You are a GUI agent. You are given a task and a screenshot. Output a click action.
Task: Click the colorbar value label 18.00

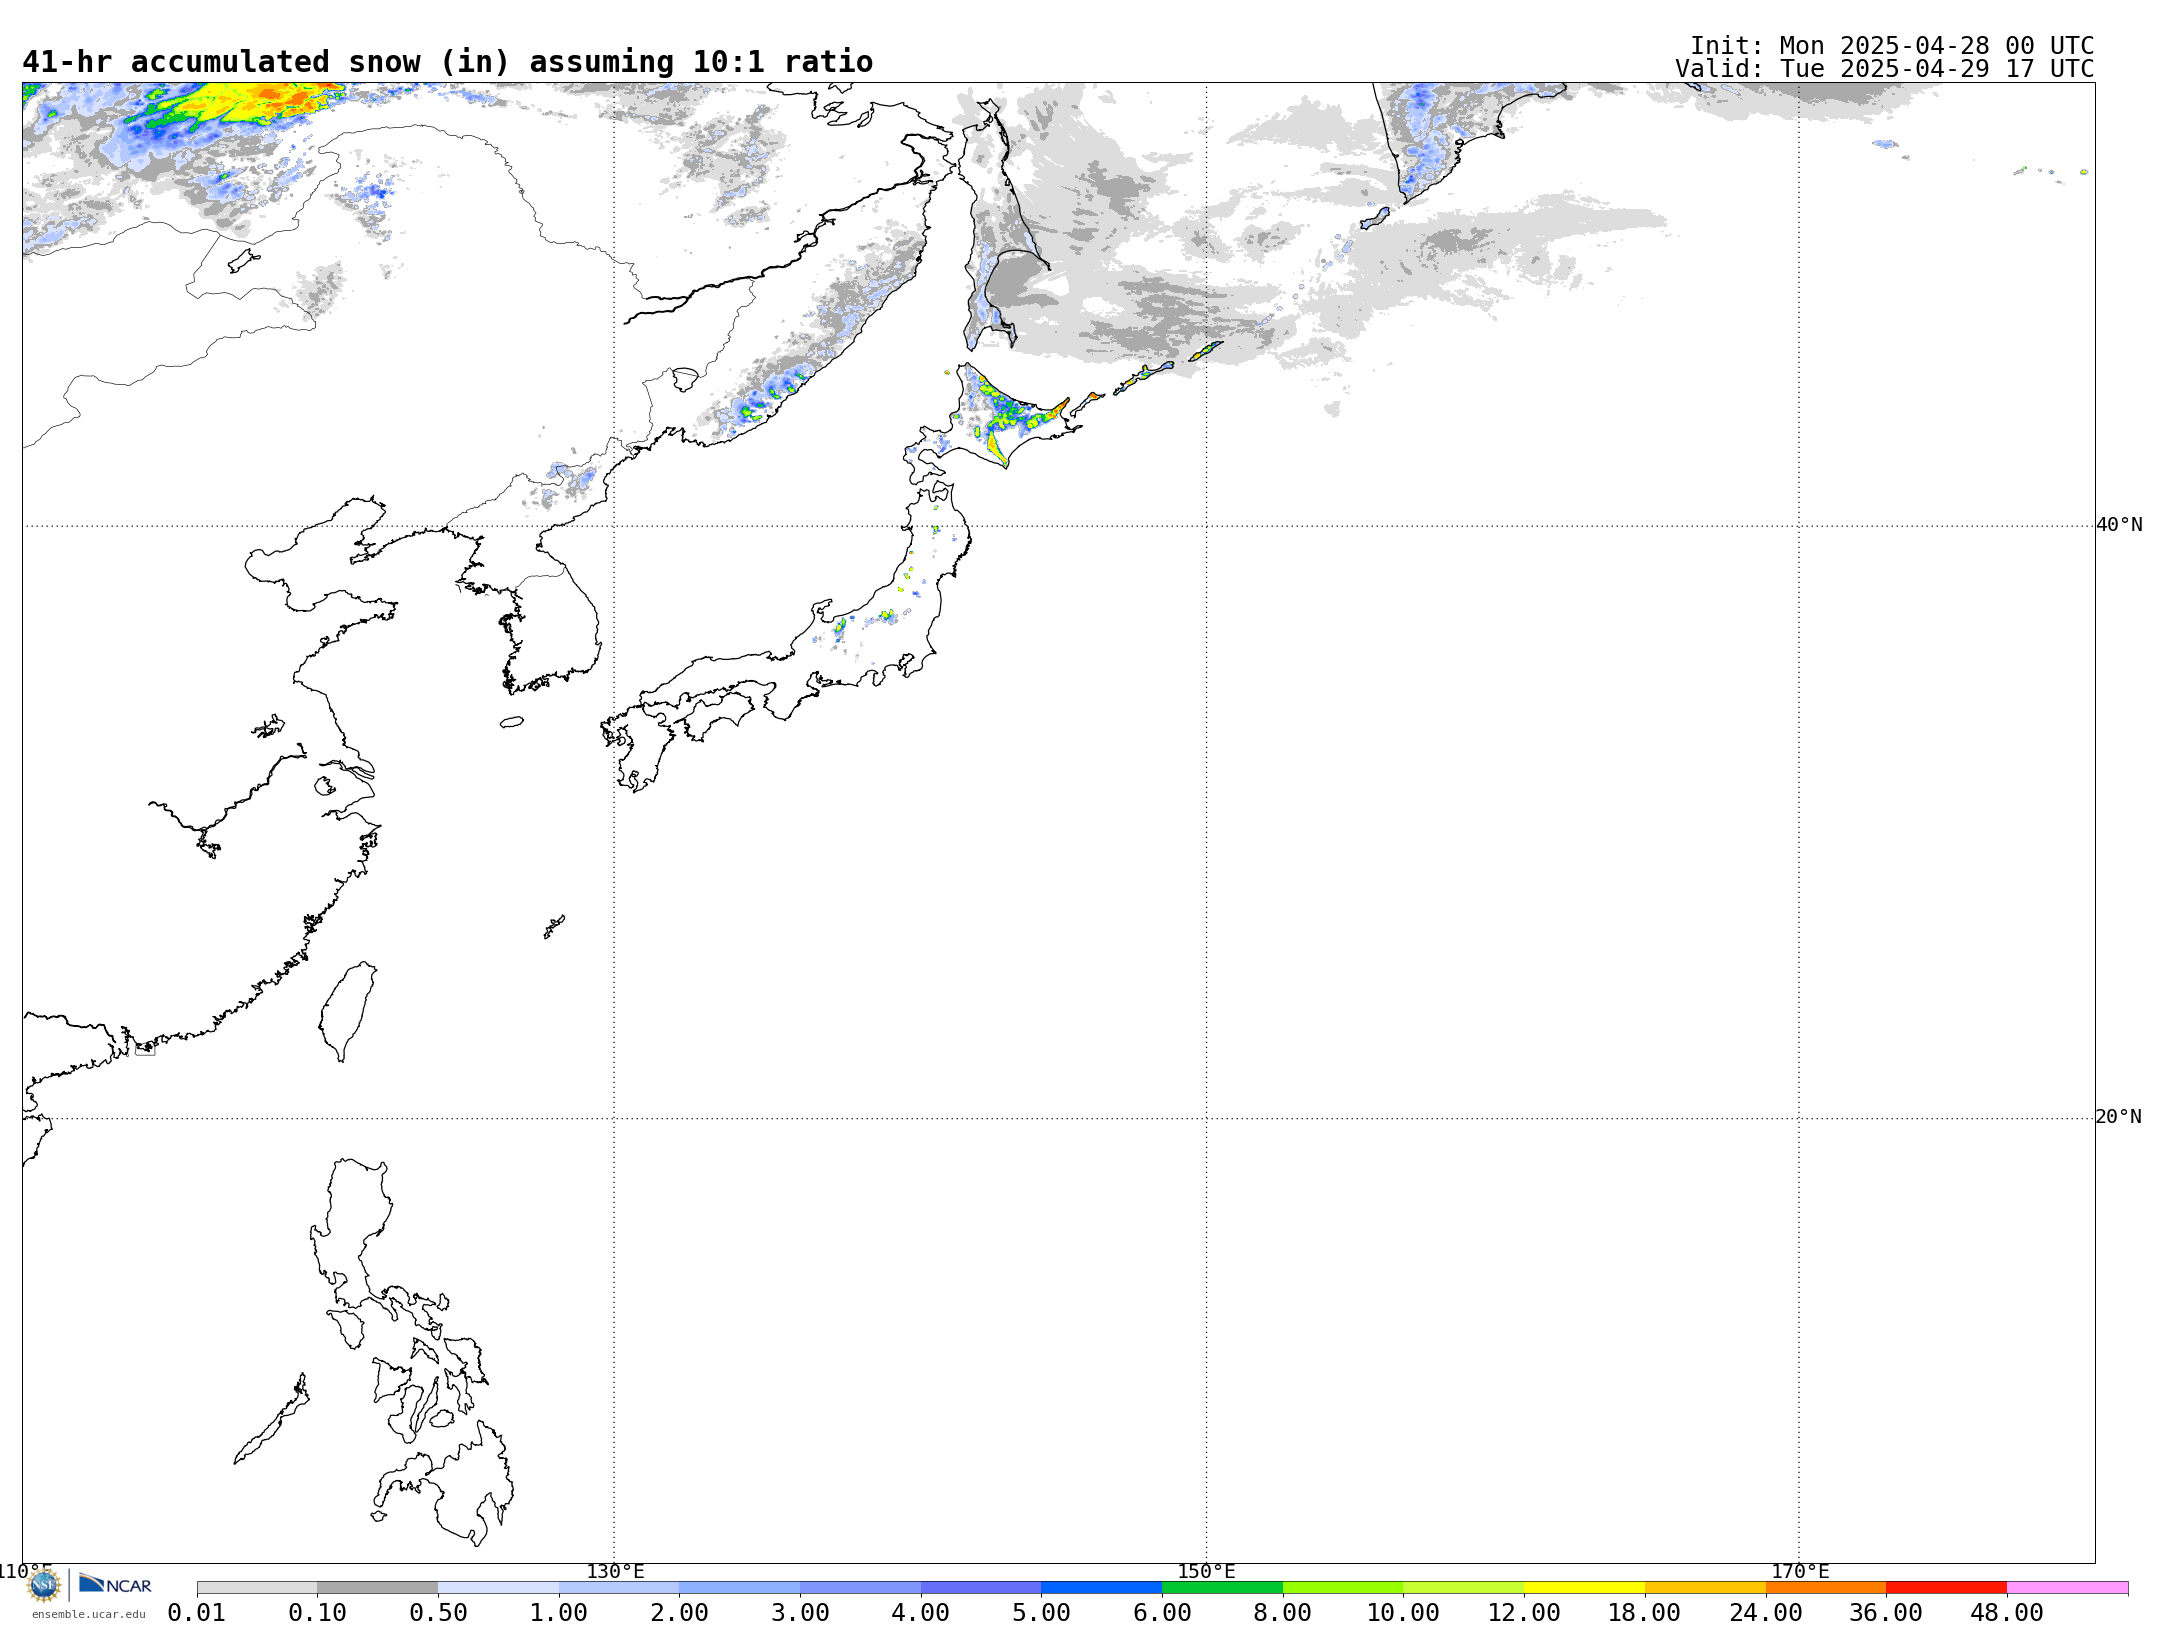[x=1645, y=1613]
